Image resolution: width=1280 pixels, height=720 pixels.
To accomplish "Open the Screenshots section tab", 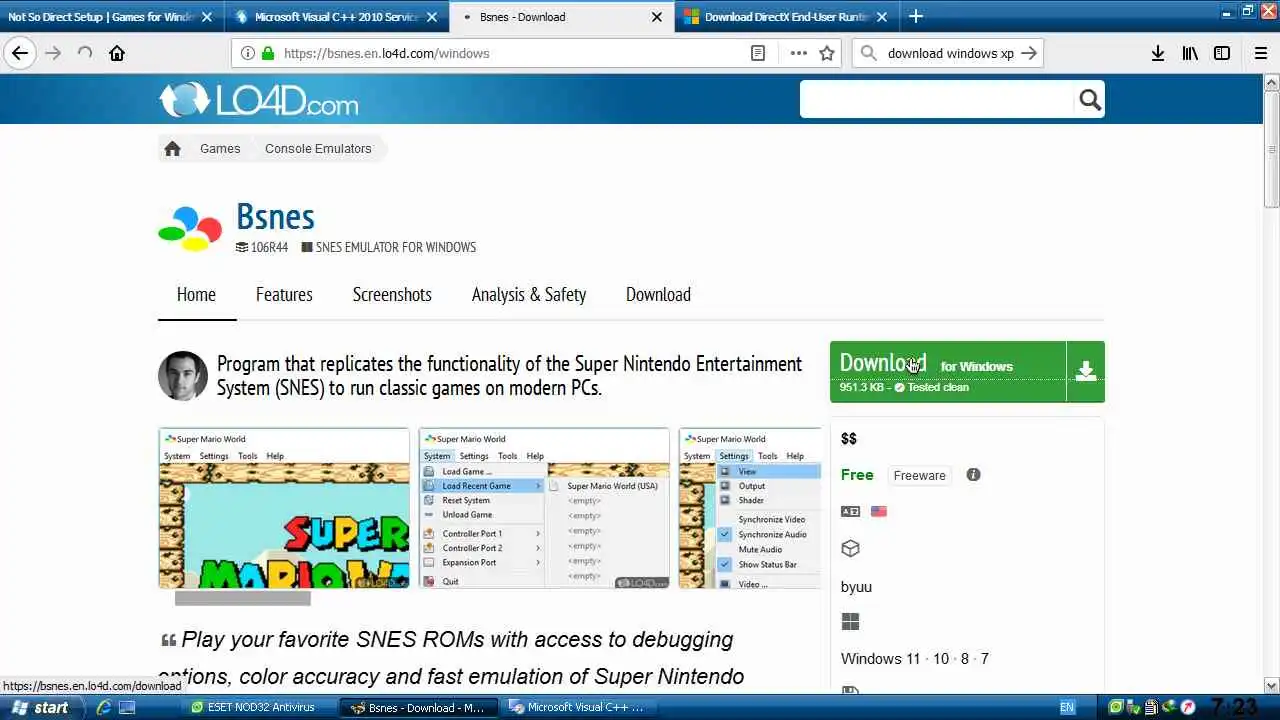I will point(392,294).
